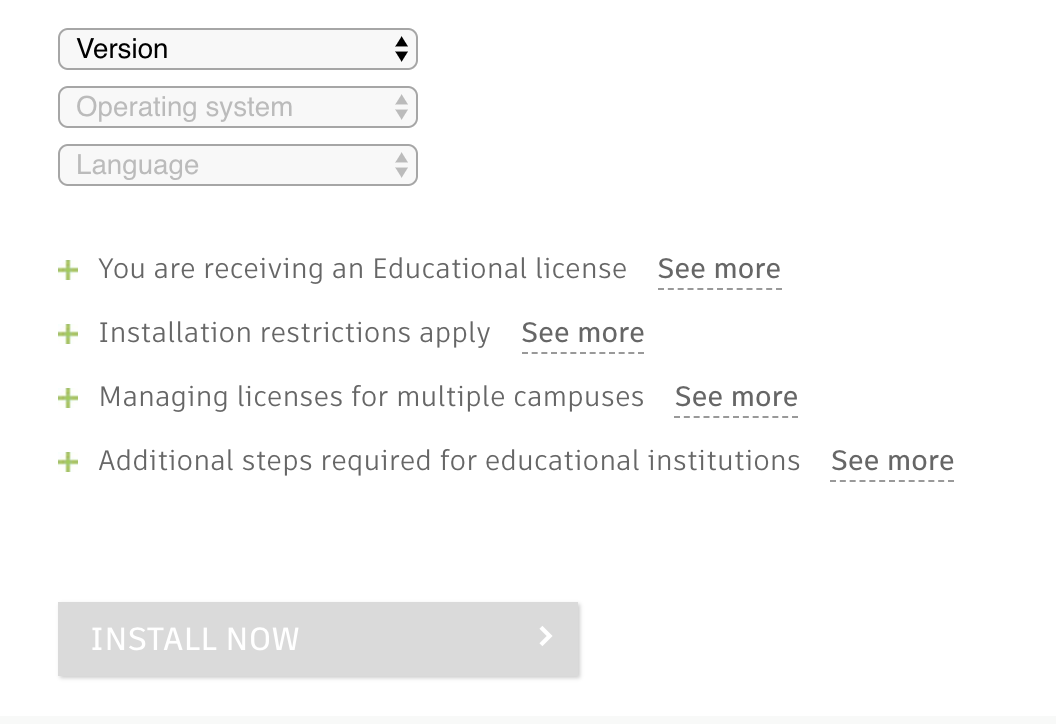Viewport: 1056px width, 724px height.
Task: Click the arrow chevron on Install Now button
Action: pyautogui.click(x=545, y=637)
